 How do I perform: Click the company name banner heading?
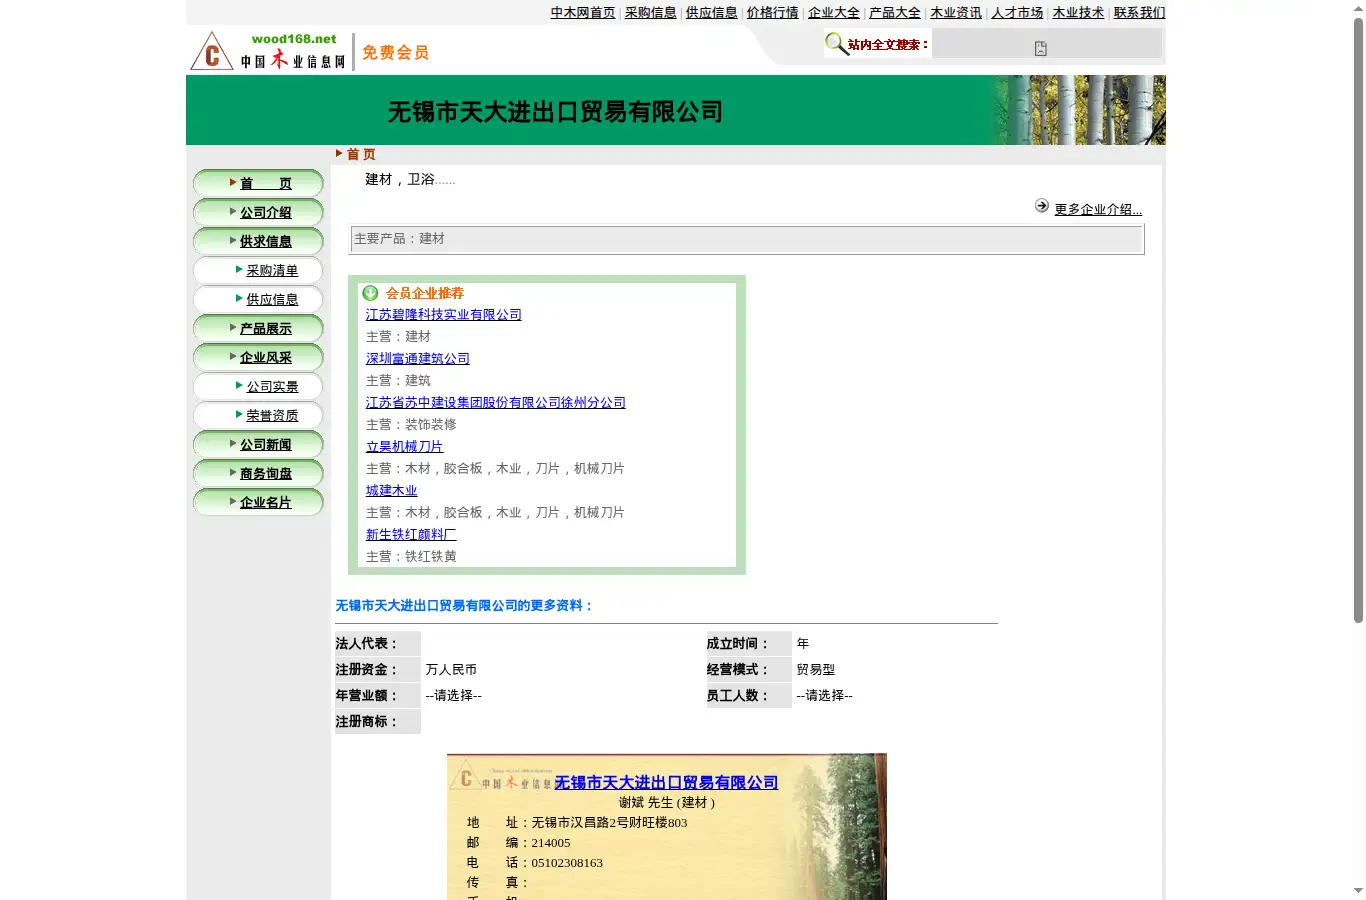coord(556,112)
